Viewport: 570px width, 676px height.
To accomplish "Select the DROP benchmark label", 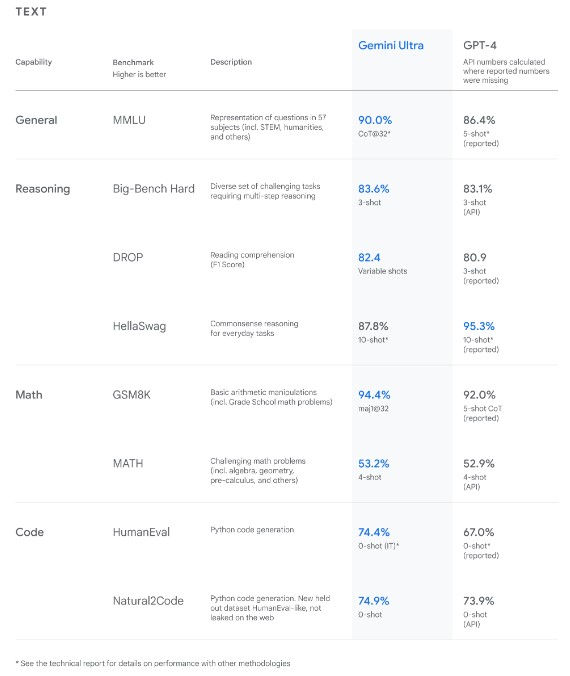I will pyautogui.click(x=128, y=257).
